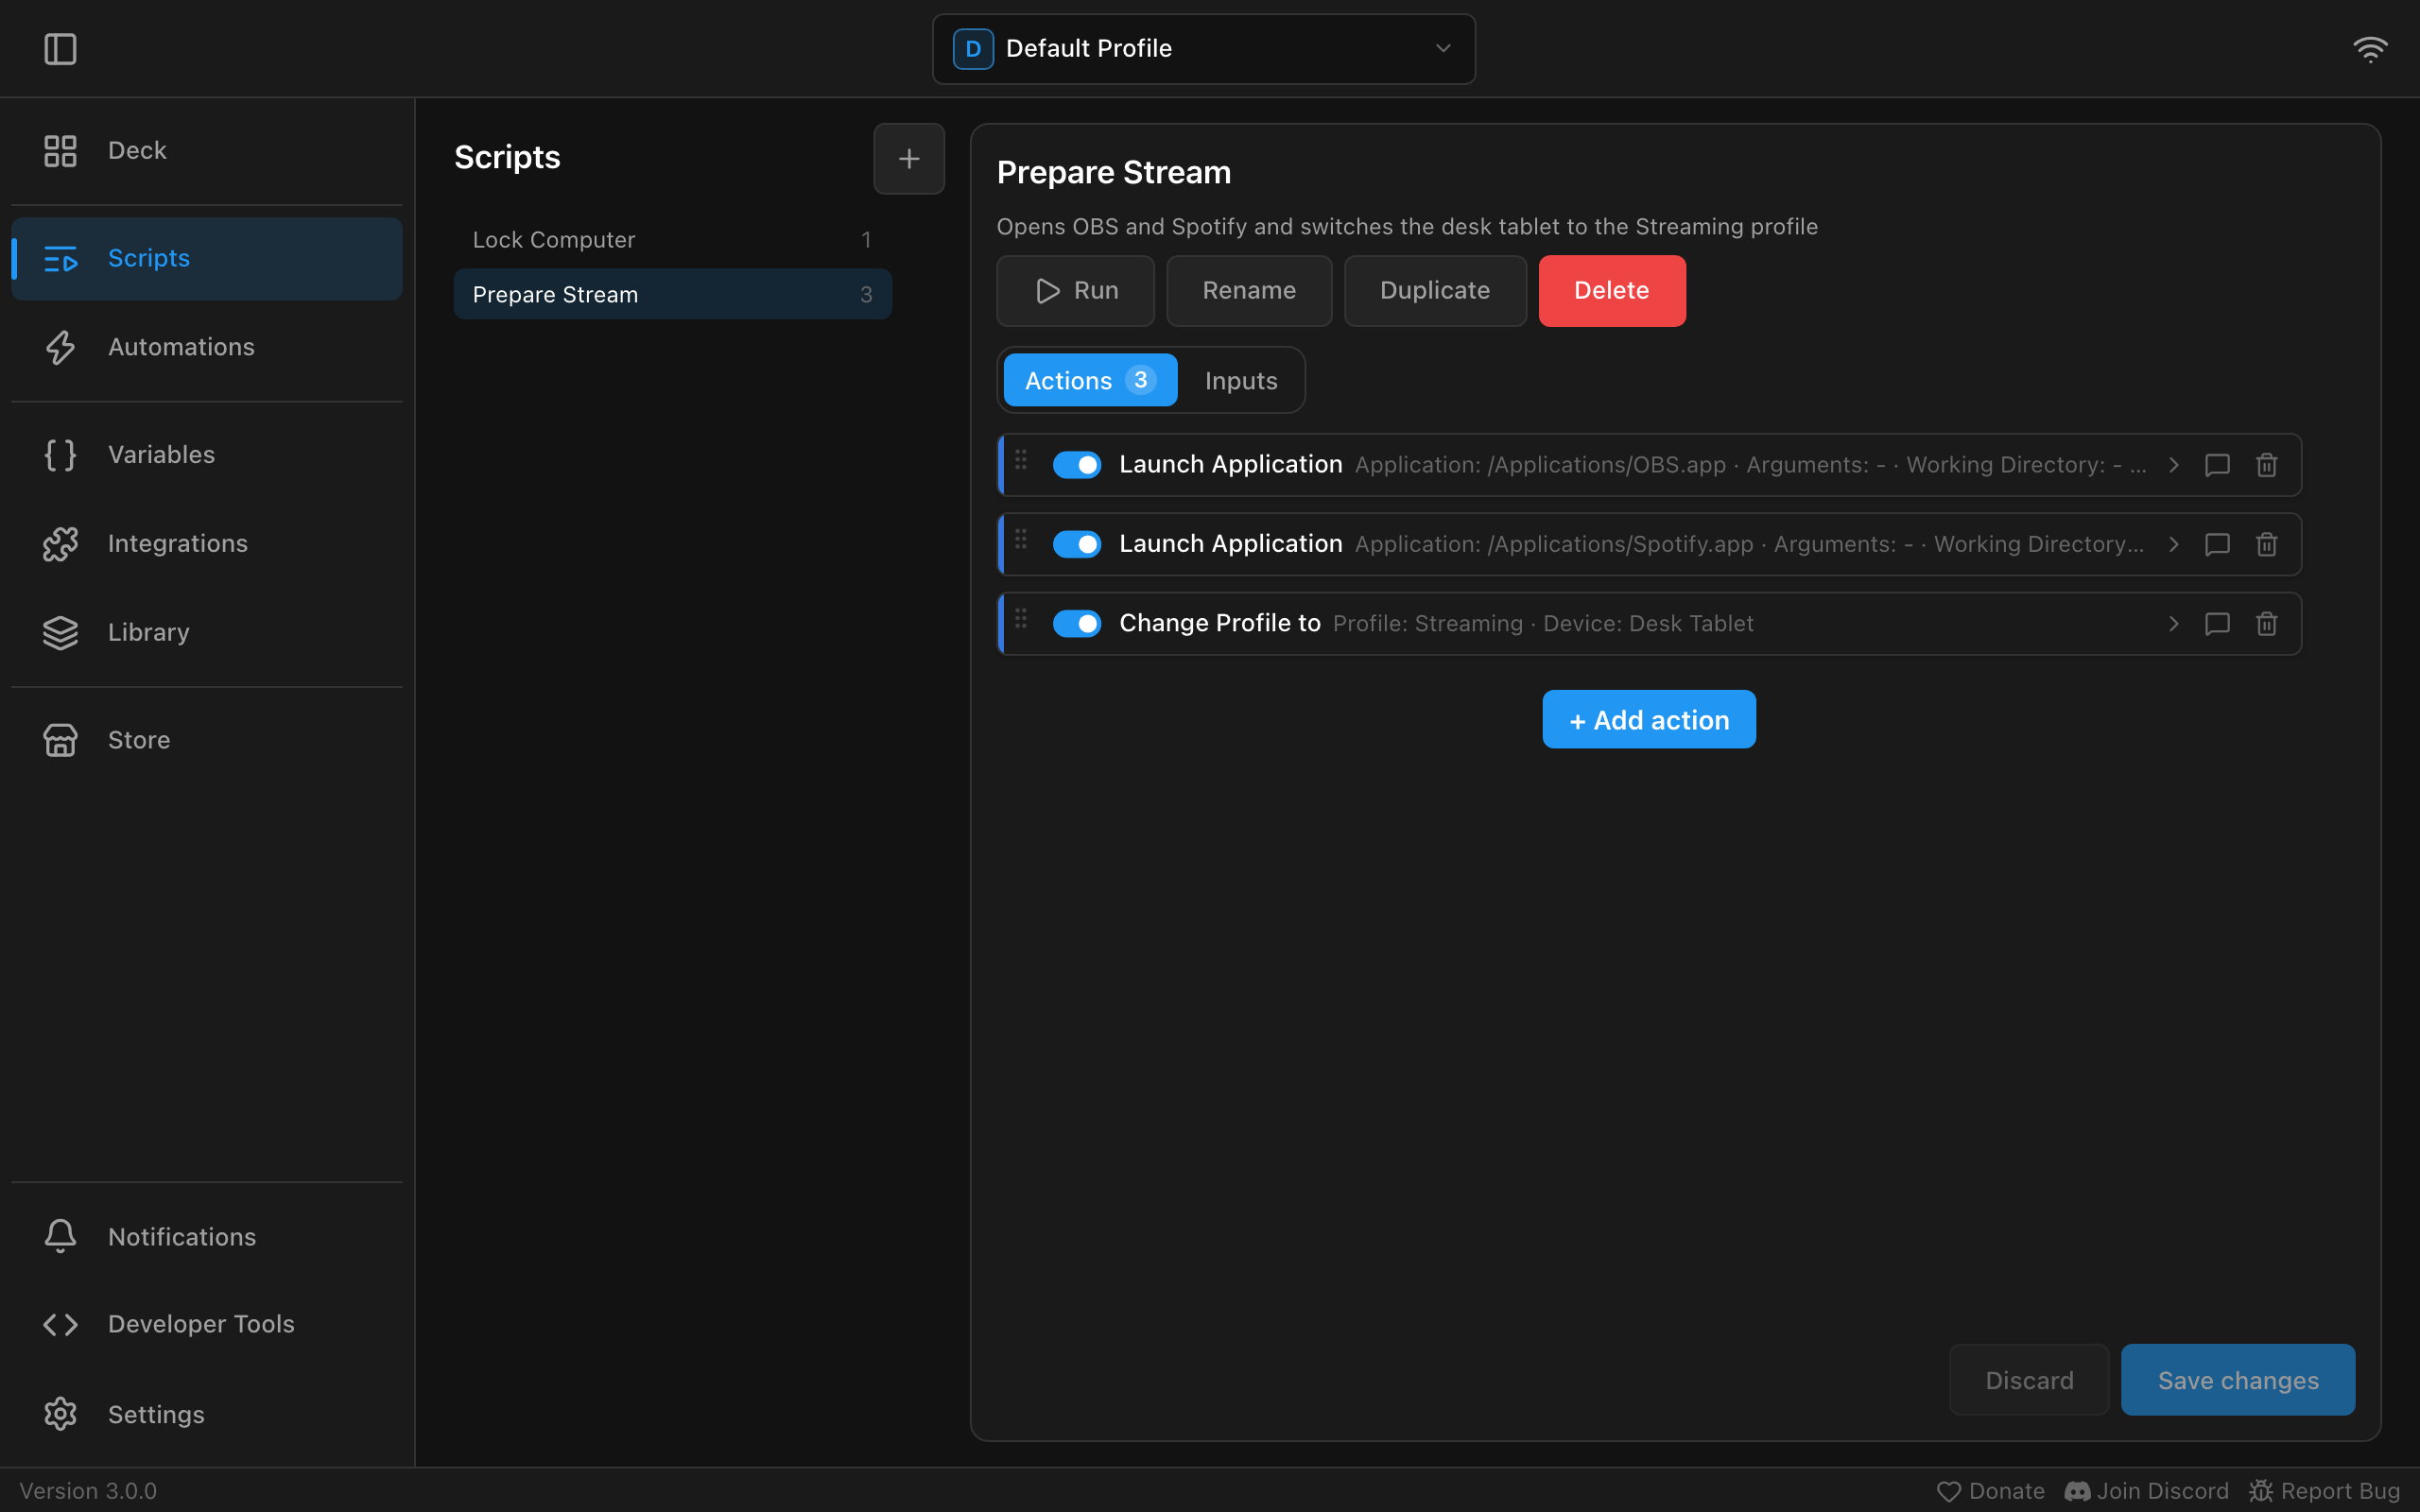Go to Variables section
The width and height of the screenshot is (2420, 1512).
207,455
